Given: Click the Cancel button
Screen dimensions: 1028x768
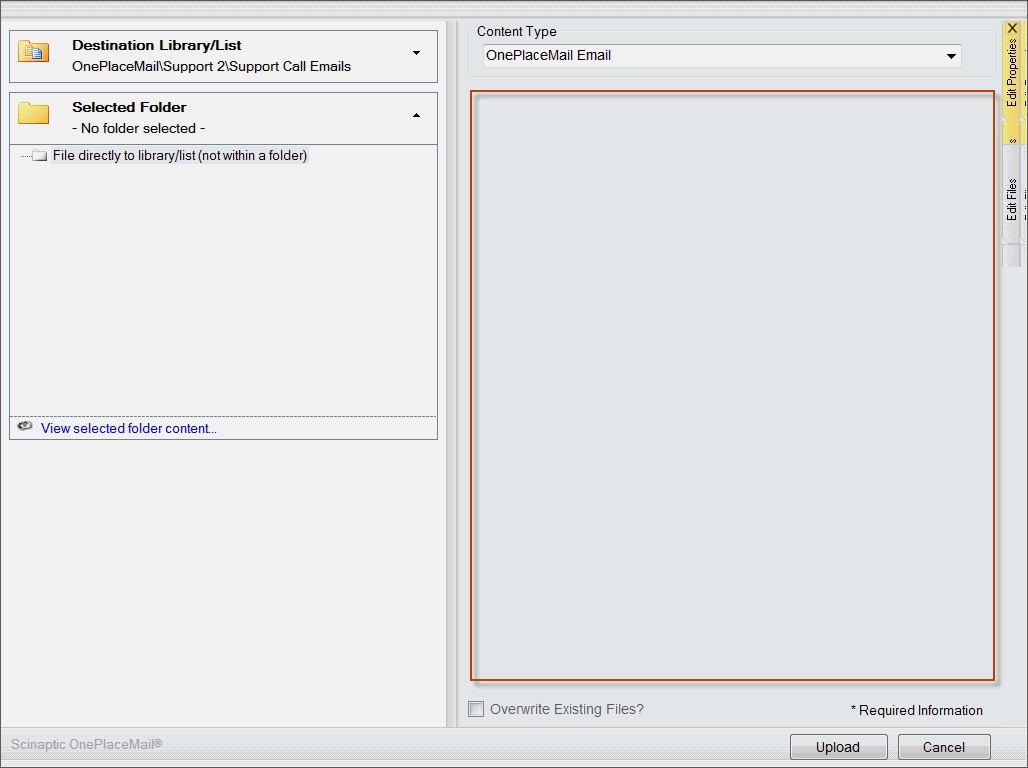Looking at the screenshot, I should (944, 747).
